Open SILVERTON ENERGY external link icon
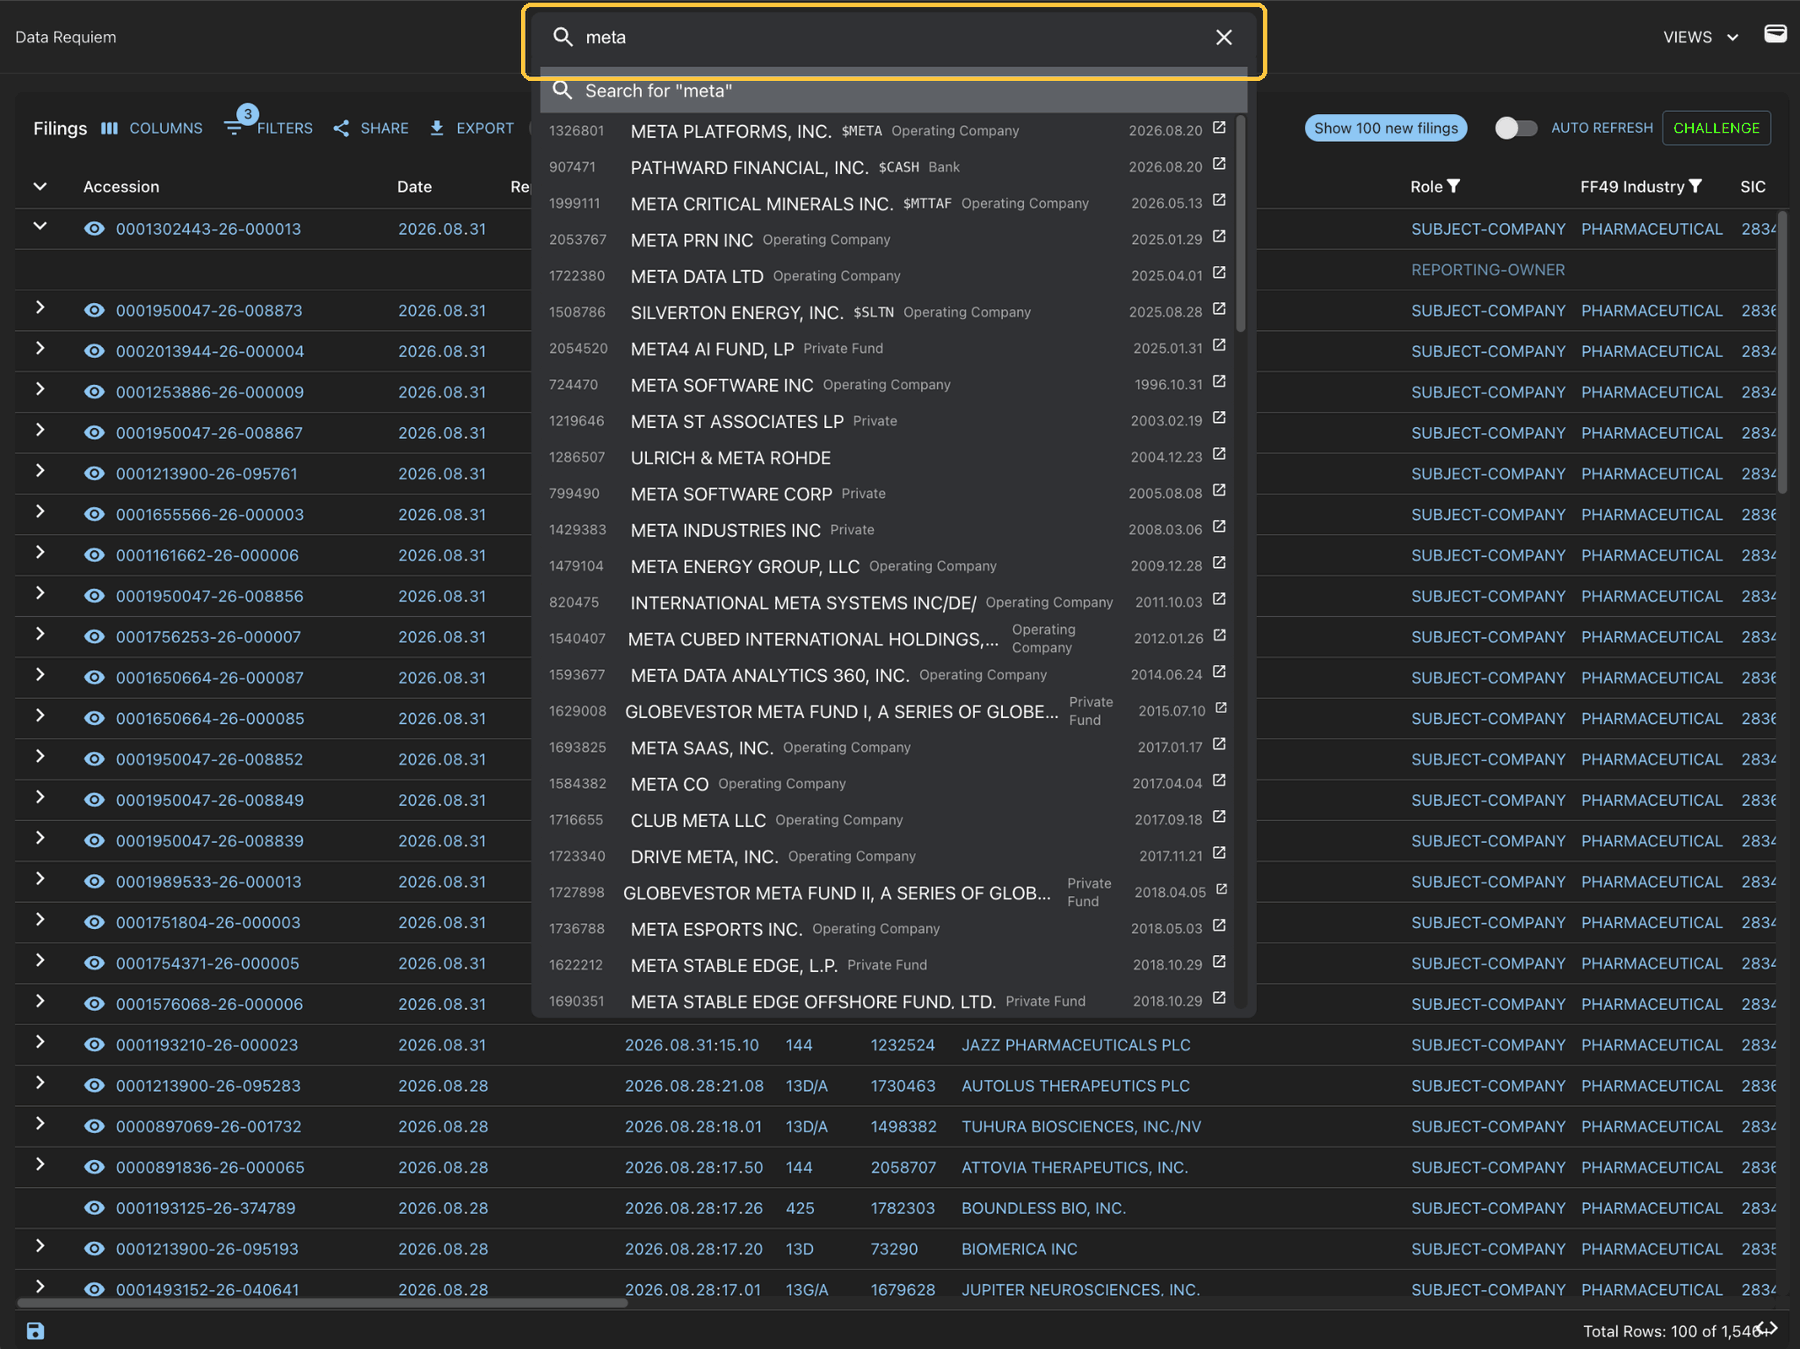The width and height of the screenshot is (1800, 1349). tap(1219, 309)
